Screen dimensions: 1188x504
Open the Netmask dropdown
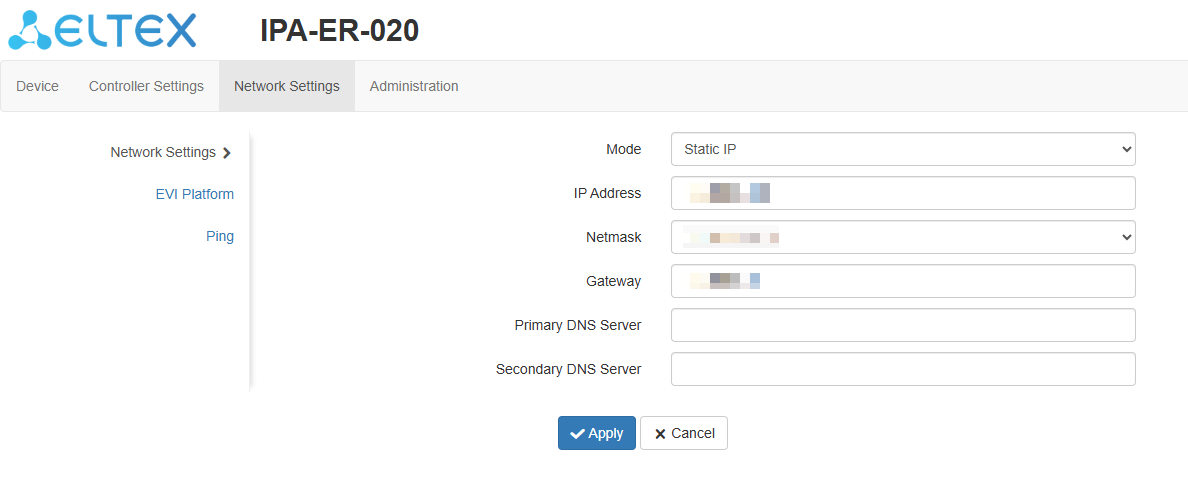coord(903,237)
